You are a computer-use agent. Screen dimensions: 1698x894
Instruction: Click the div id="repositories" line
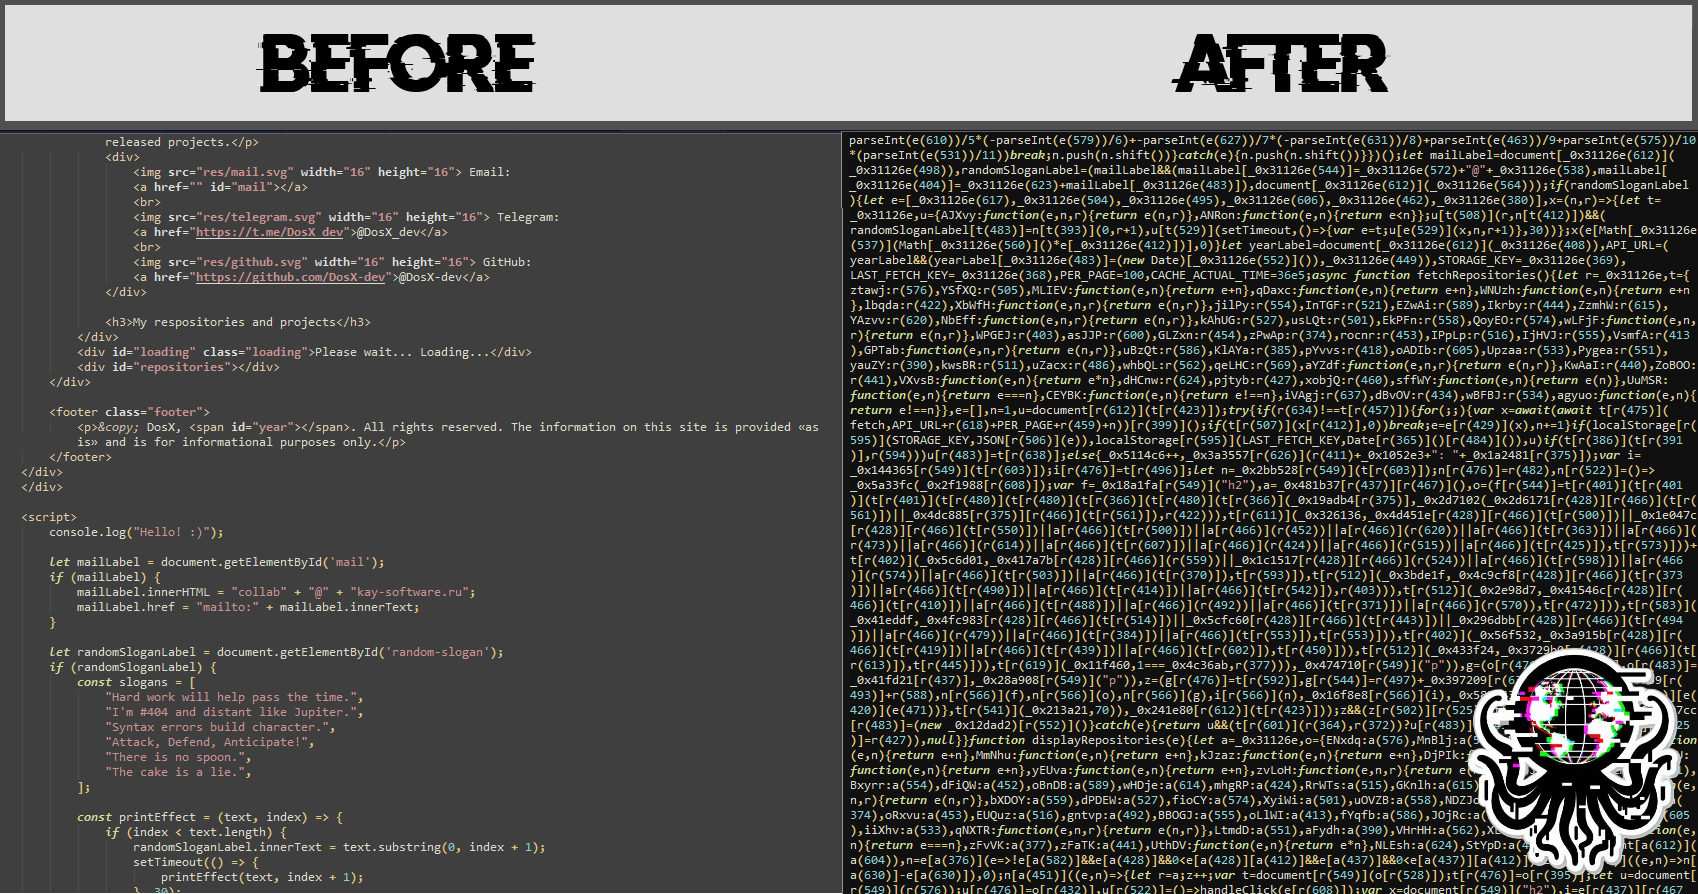[179, 367]
